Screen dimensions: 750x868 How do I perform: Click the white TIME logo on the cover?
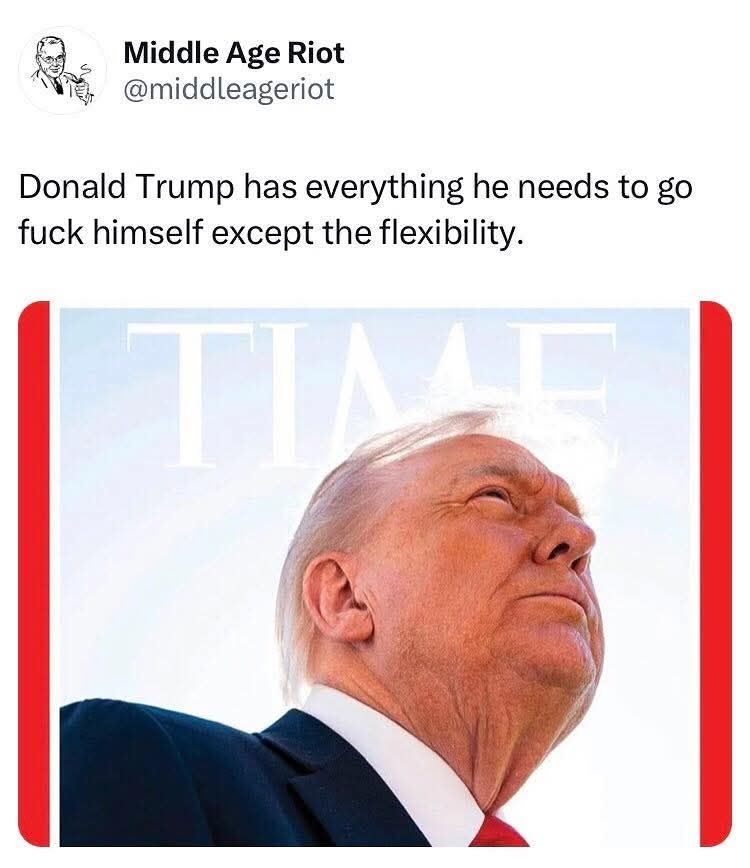(371, 394)
